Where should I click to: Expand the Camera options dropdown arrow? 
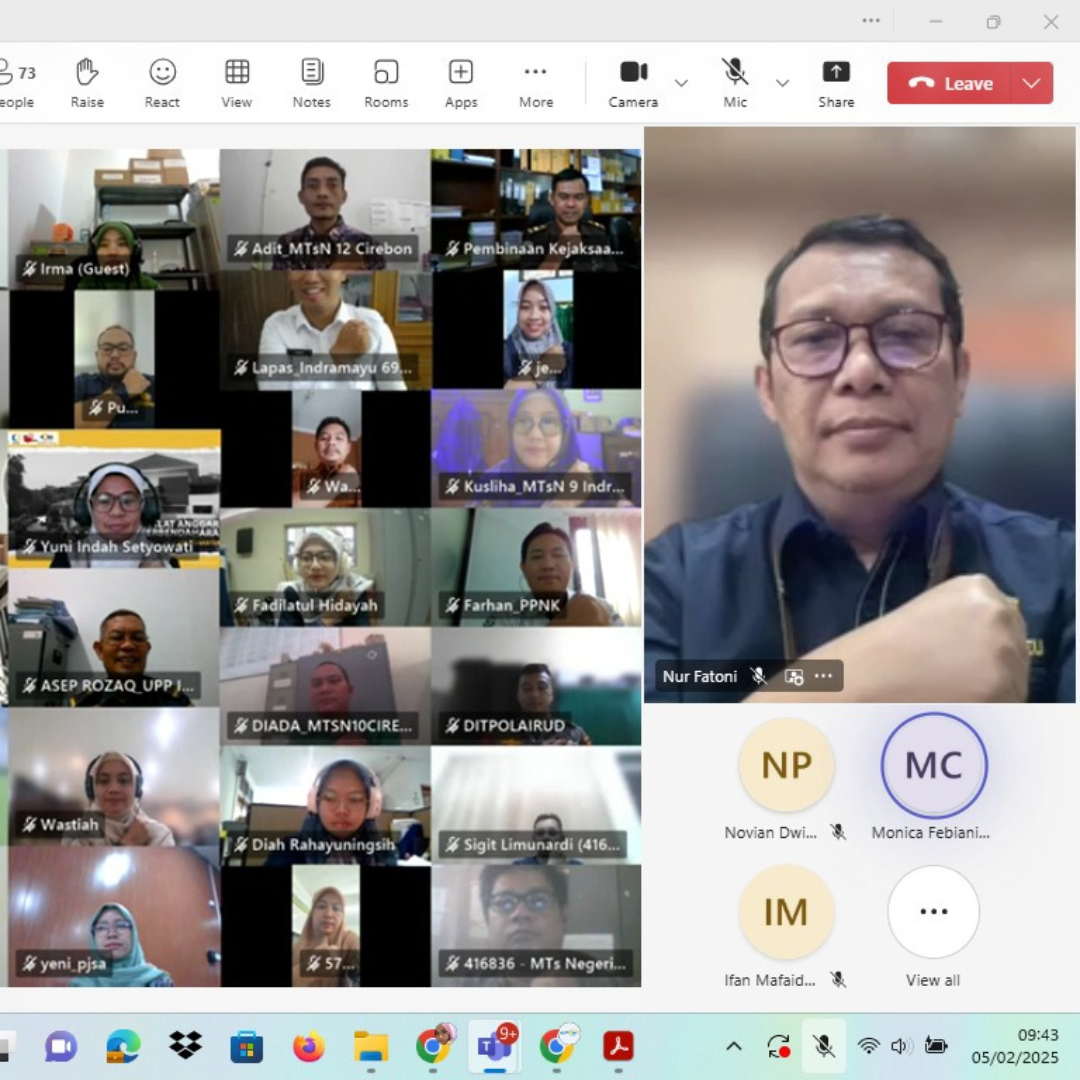point(681,83)
